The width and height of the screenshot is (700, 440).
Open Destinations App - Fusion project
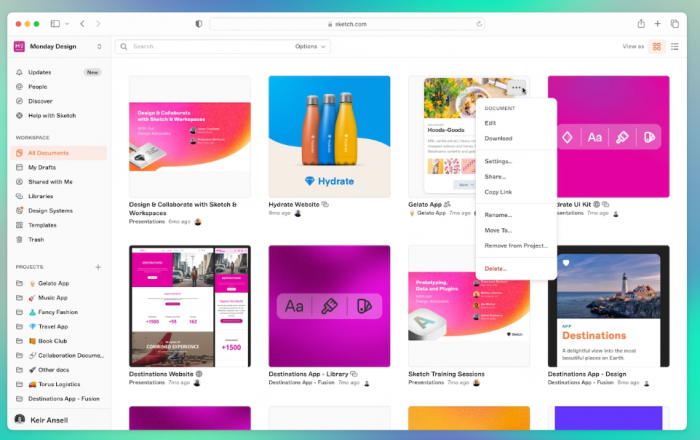pyautogui.click(x=58, y=398)
